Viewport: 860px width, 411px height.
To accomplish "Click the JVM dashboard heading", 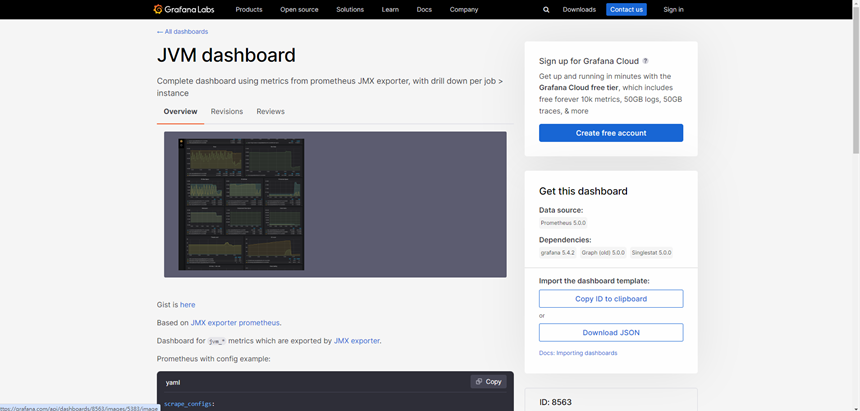I will (226, 55).
